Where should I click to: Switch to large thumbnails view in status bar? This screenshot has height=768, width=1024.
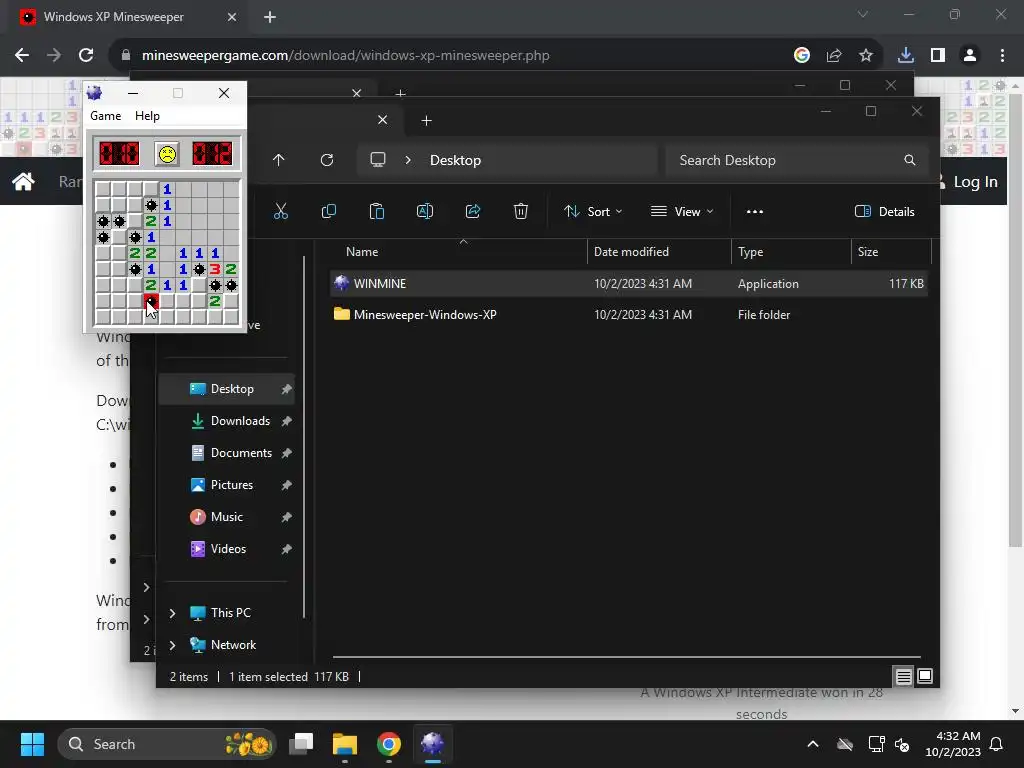click(925, 677)
